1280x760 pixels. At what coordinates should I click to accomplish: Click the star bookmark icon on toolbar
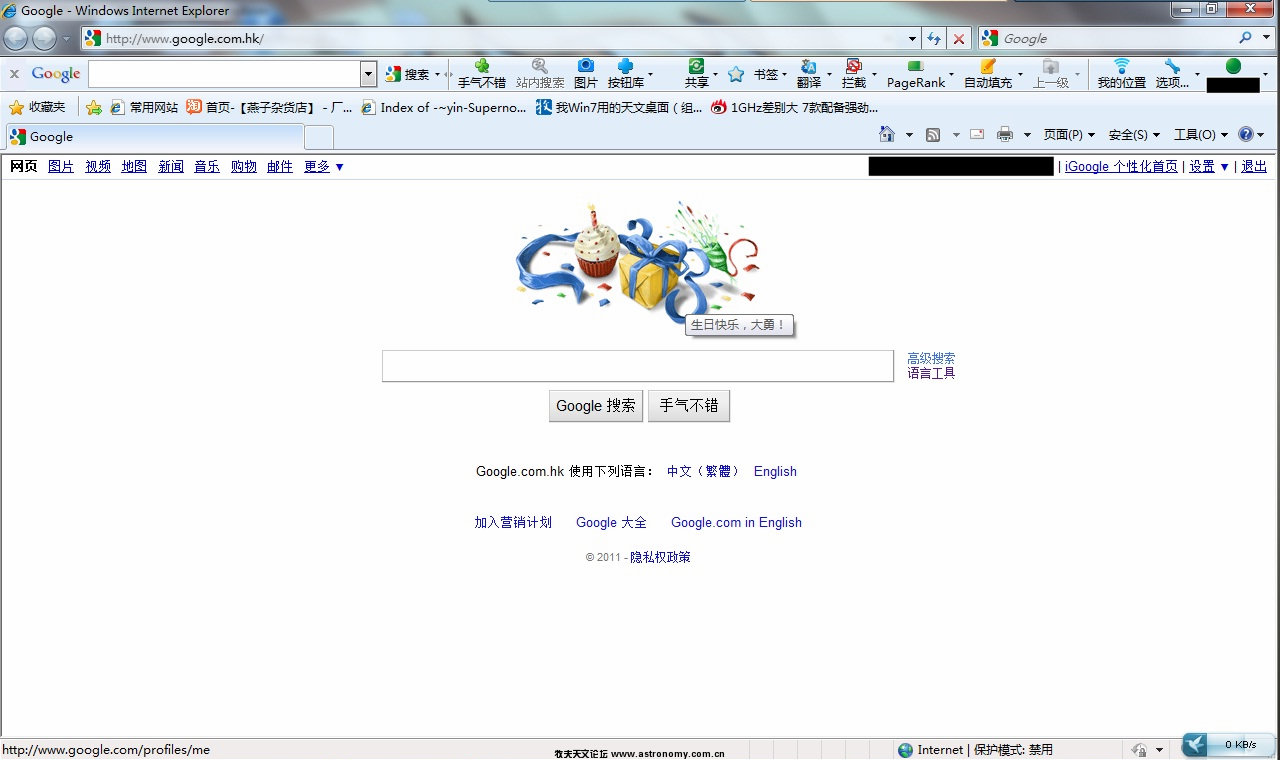click(736, 74)
